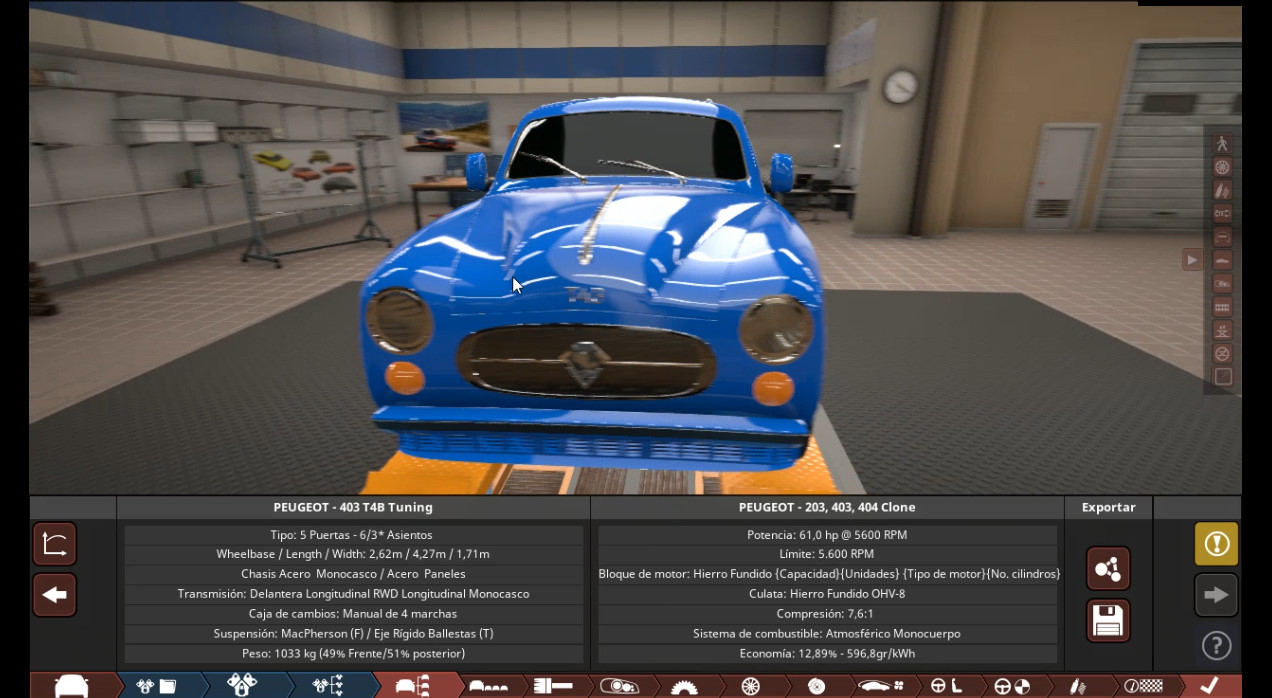Go back with the left arrow button

coord(55,595)
